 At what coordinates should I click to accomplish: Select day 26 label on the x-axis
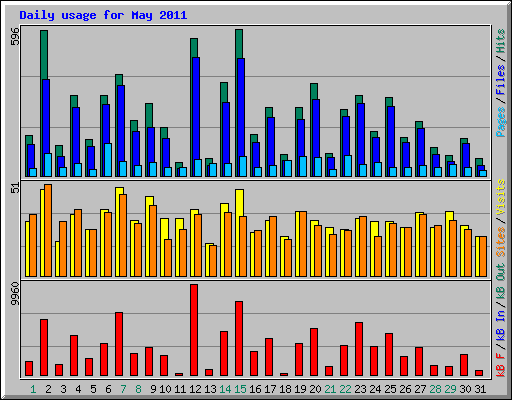pos(405,389)
